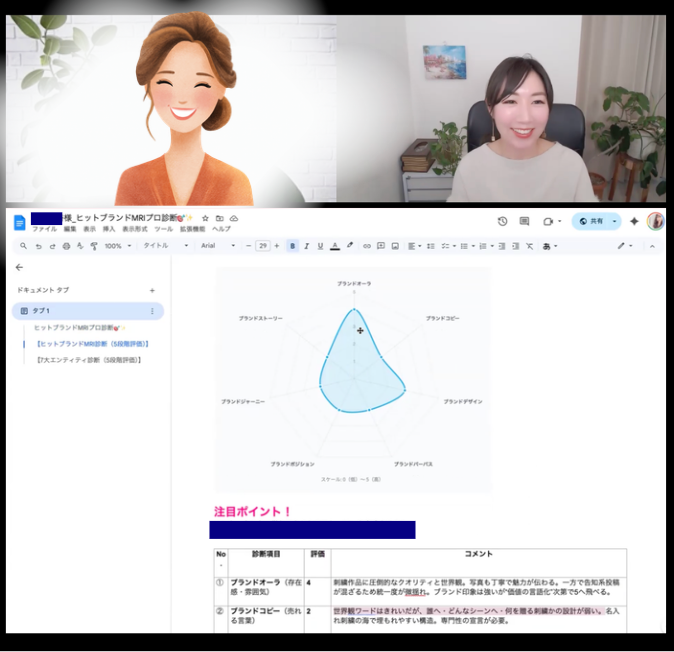Screen dimensions: 674x652
Task: Open the 挿入 menu
Action: [108, 229]
